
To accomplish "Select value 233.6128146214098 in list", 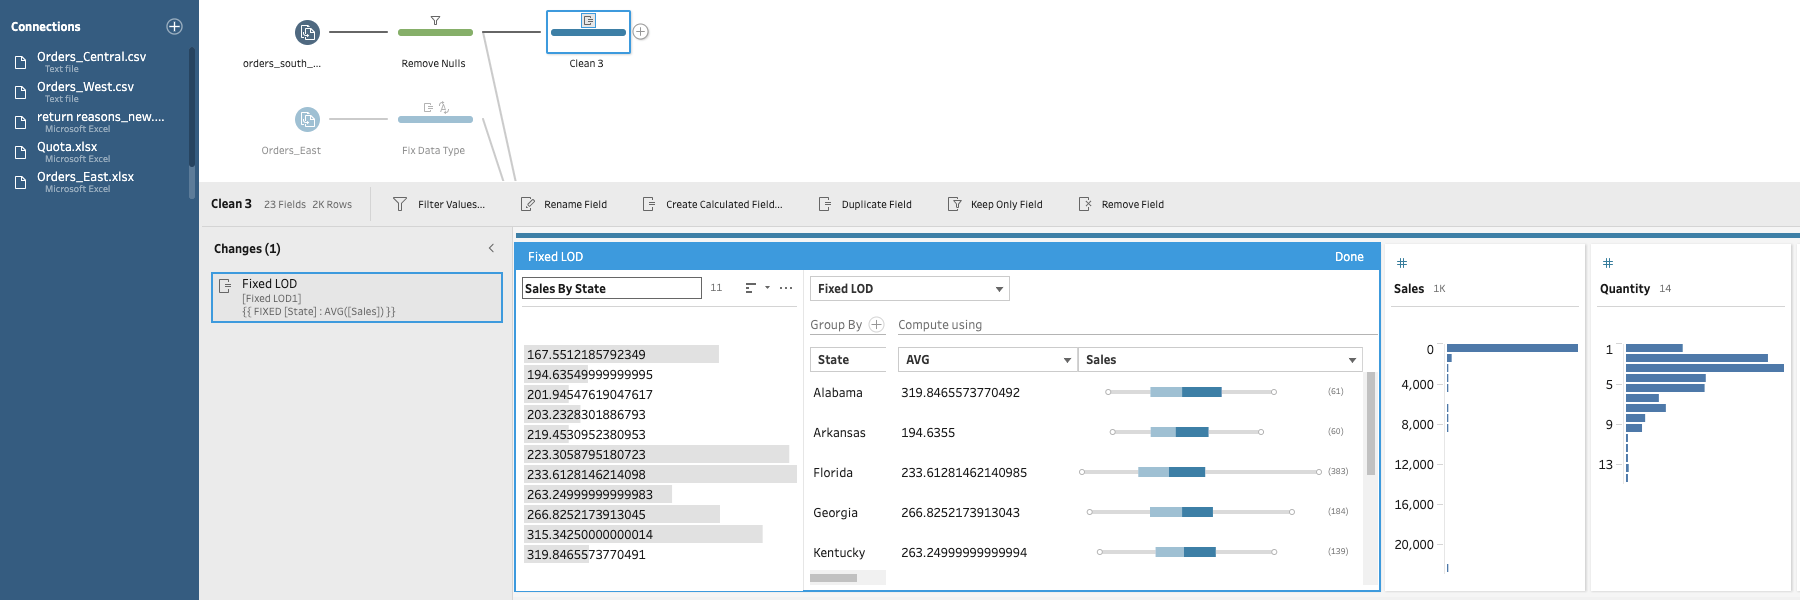I will [x=660, y=474].
